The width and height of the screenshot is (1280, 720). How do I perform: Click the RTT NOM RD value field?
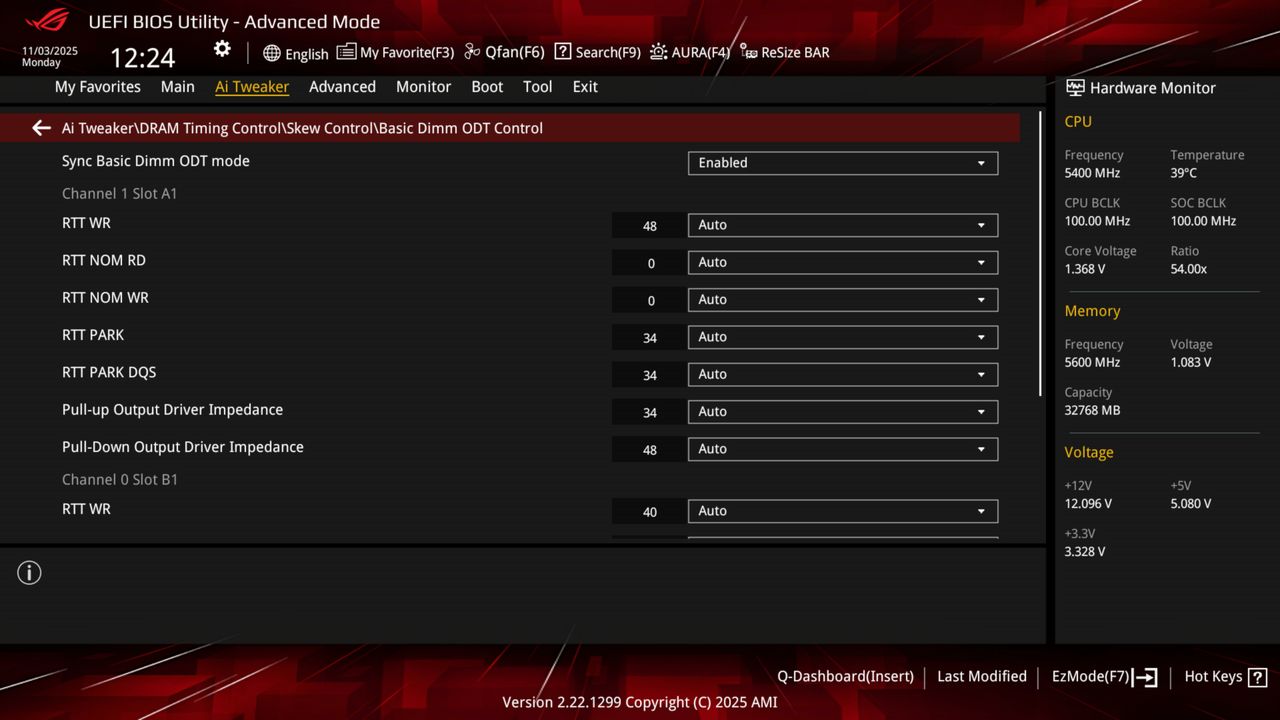coord(649,262)
